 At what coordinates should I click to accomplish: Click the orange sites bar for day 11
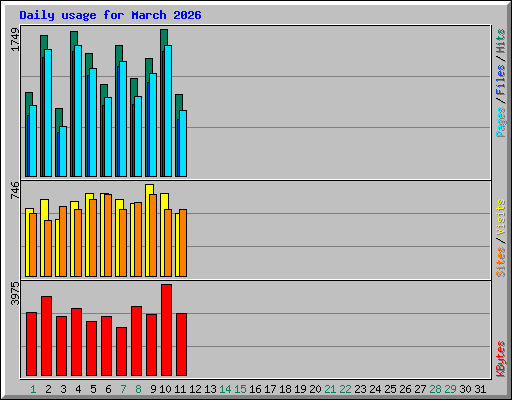tap(183, 243)
